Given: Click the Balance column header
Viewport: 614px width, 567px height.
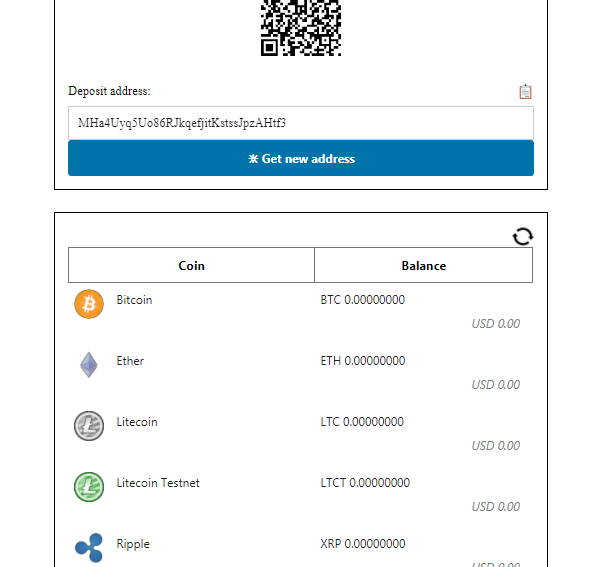Looking at the screenshot, I should pos(423,265).
